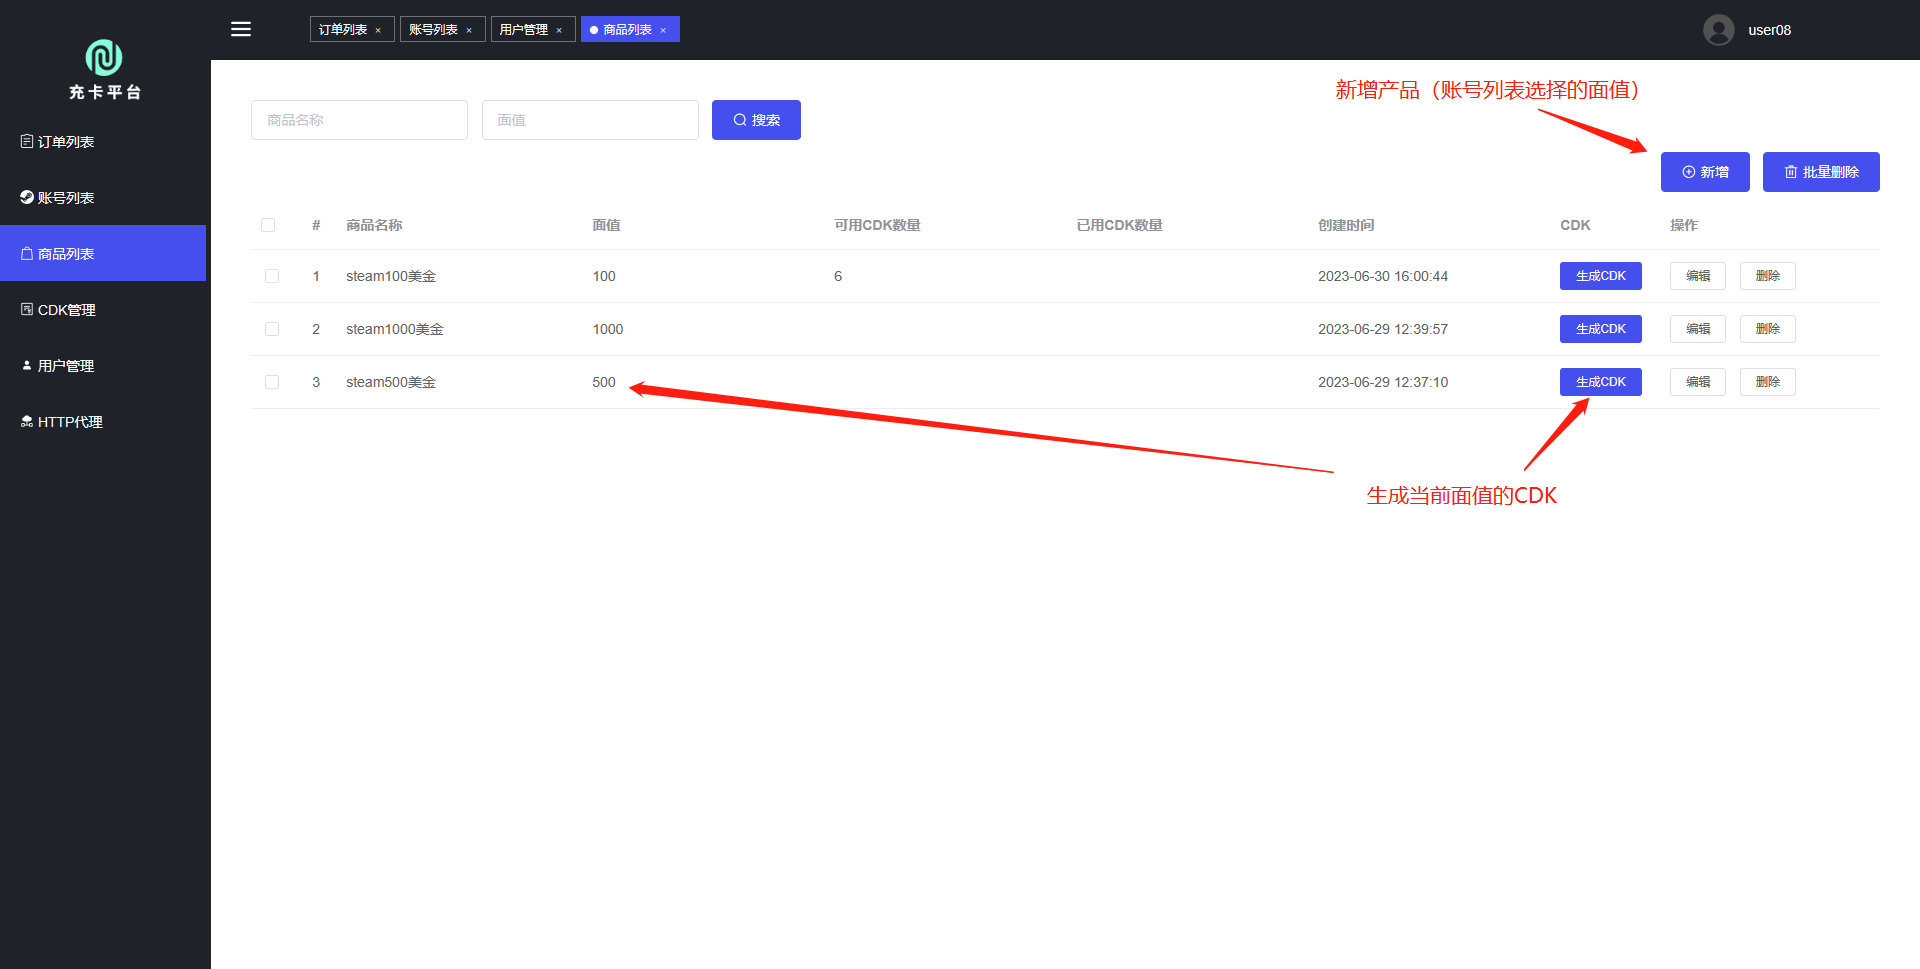Click the blue 搜索 button
The width and height of the screenshot is (1920, 969).
(756, 120)
